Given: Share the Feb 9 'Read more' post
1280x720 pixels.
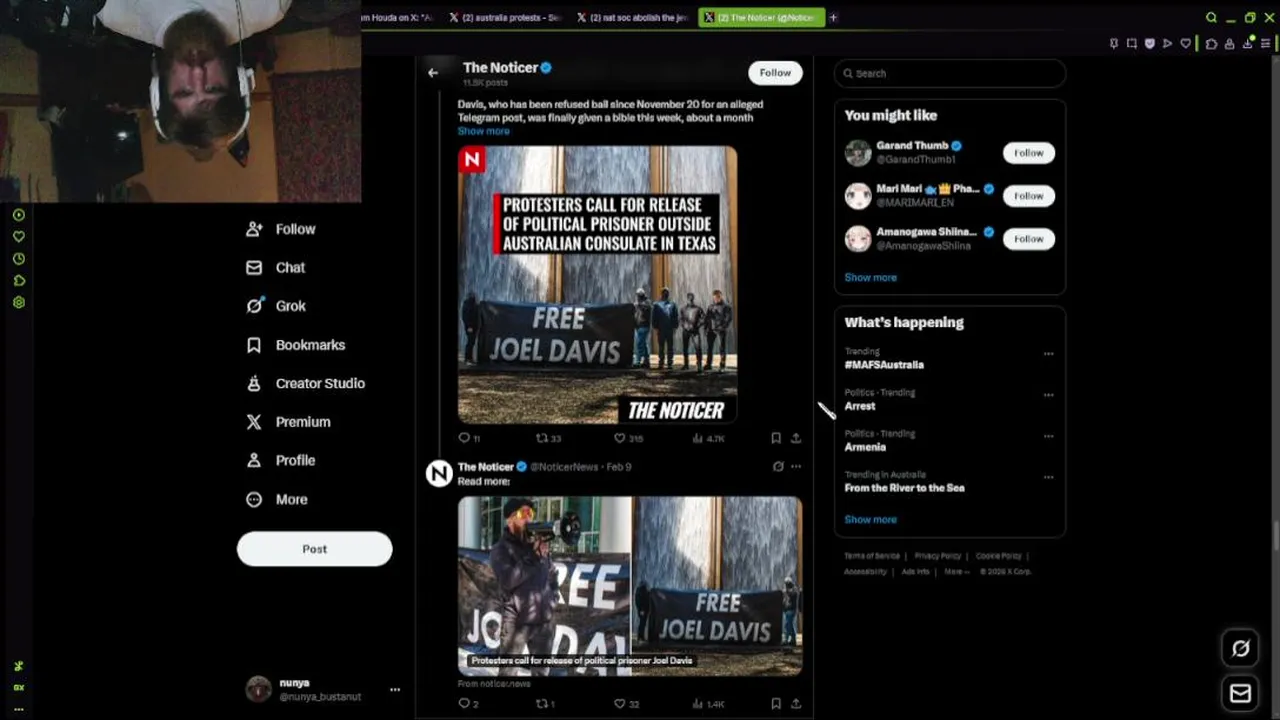Looking at the screenshot, I should pyautogui.click(x=796, y=704).
